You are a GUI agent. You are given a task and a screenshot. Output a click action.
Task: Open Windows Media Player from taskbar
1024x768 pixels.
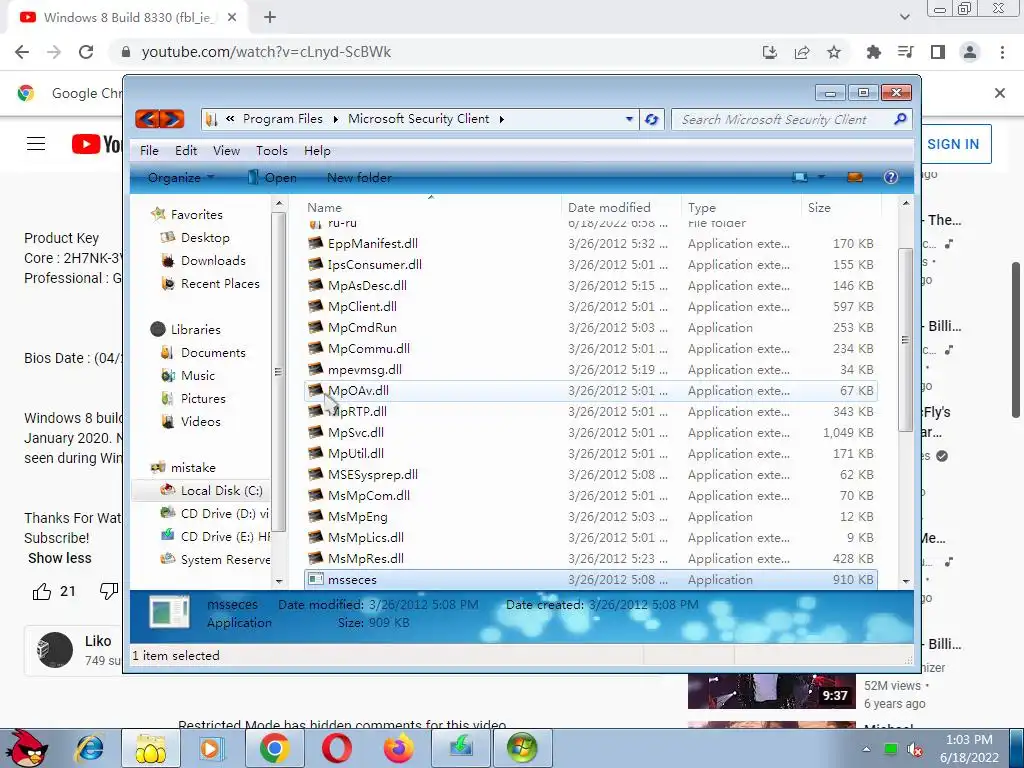coord(212,748)
